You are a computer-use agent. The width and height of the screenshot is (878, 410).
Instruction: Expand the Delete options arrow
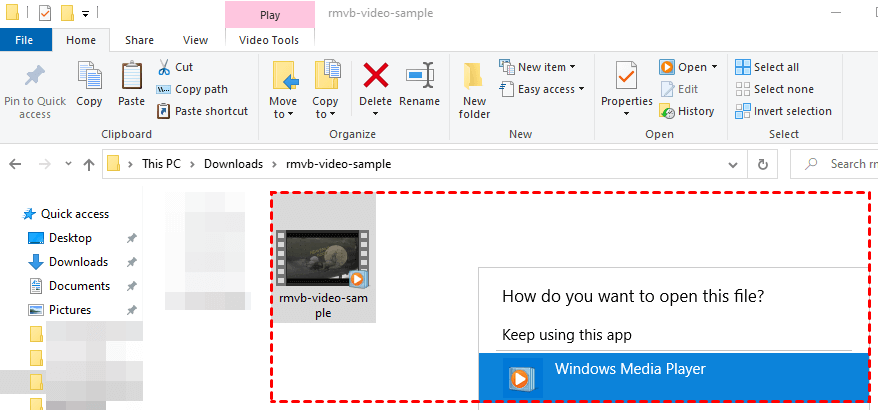point(376,114)
